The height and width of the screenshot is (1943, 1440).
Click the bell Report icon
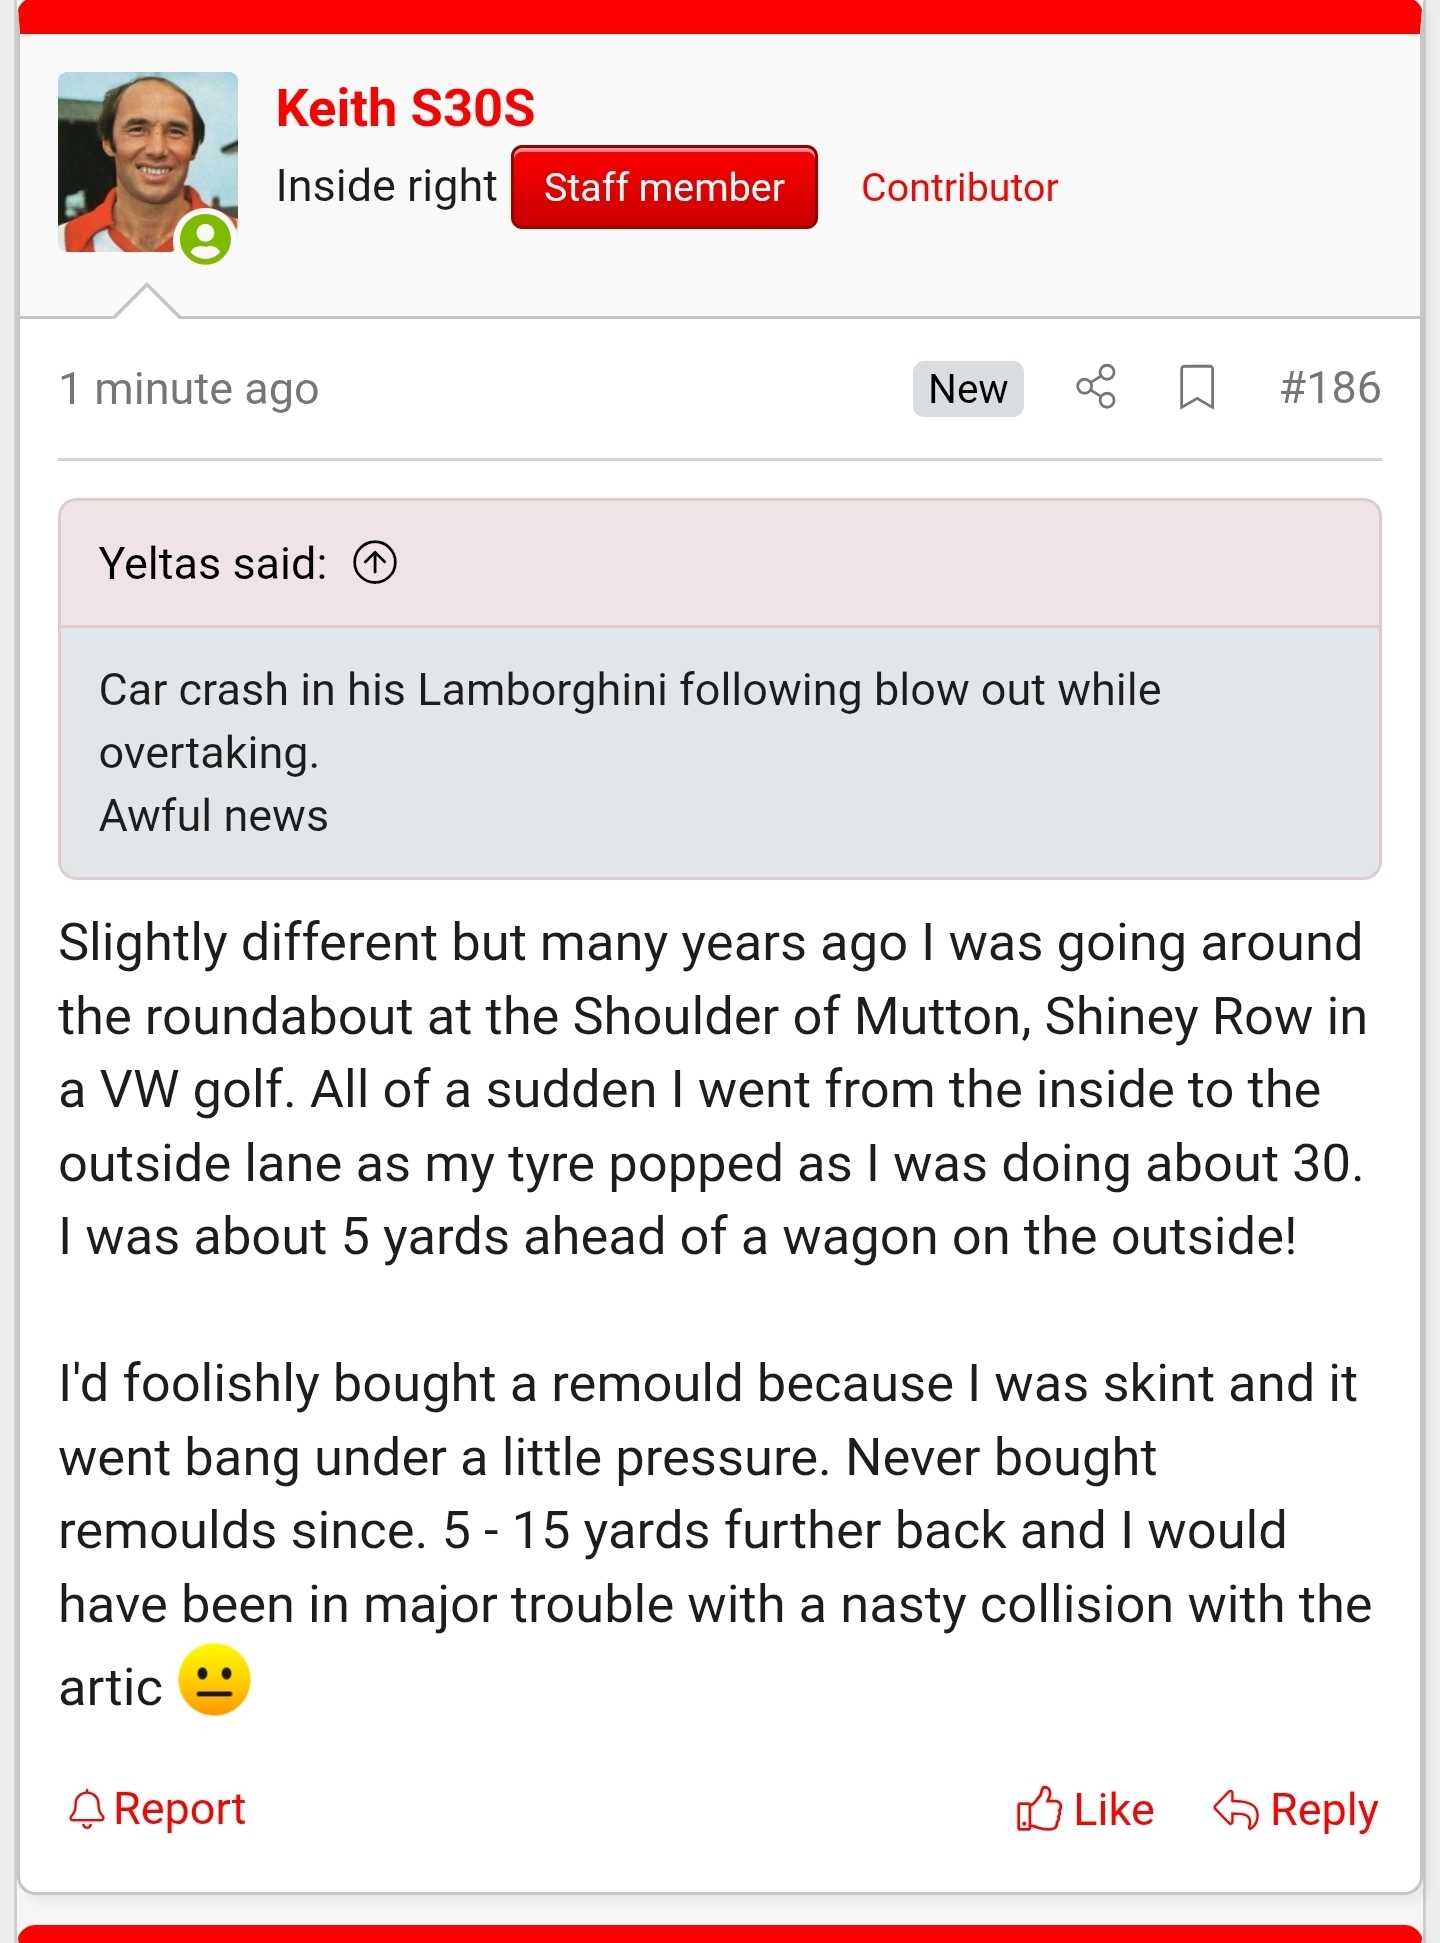(87, 1809)
